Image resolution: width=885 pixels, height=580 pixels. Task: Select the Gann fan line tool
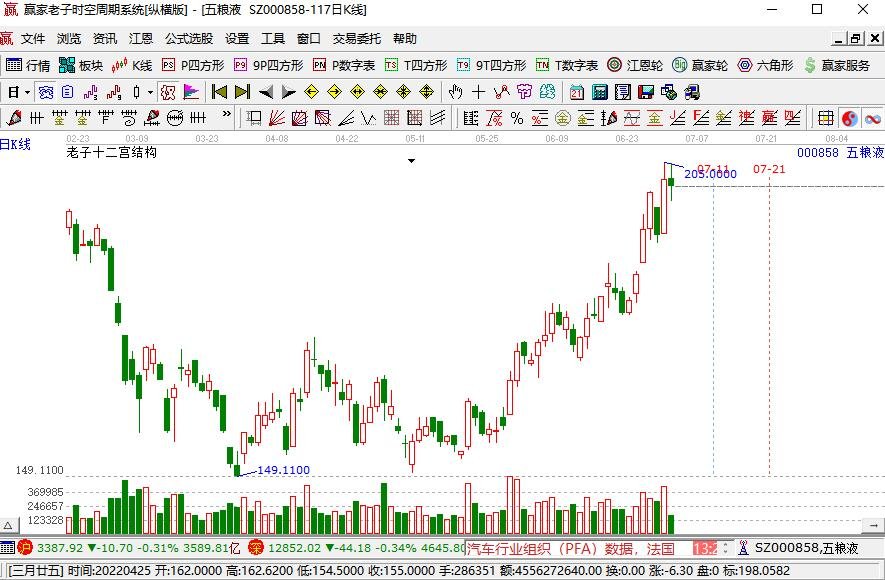coord(277,118)
